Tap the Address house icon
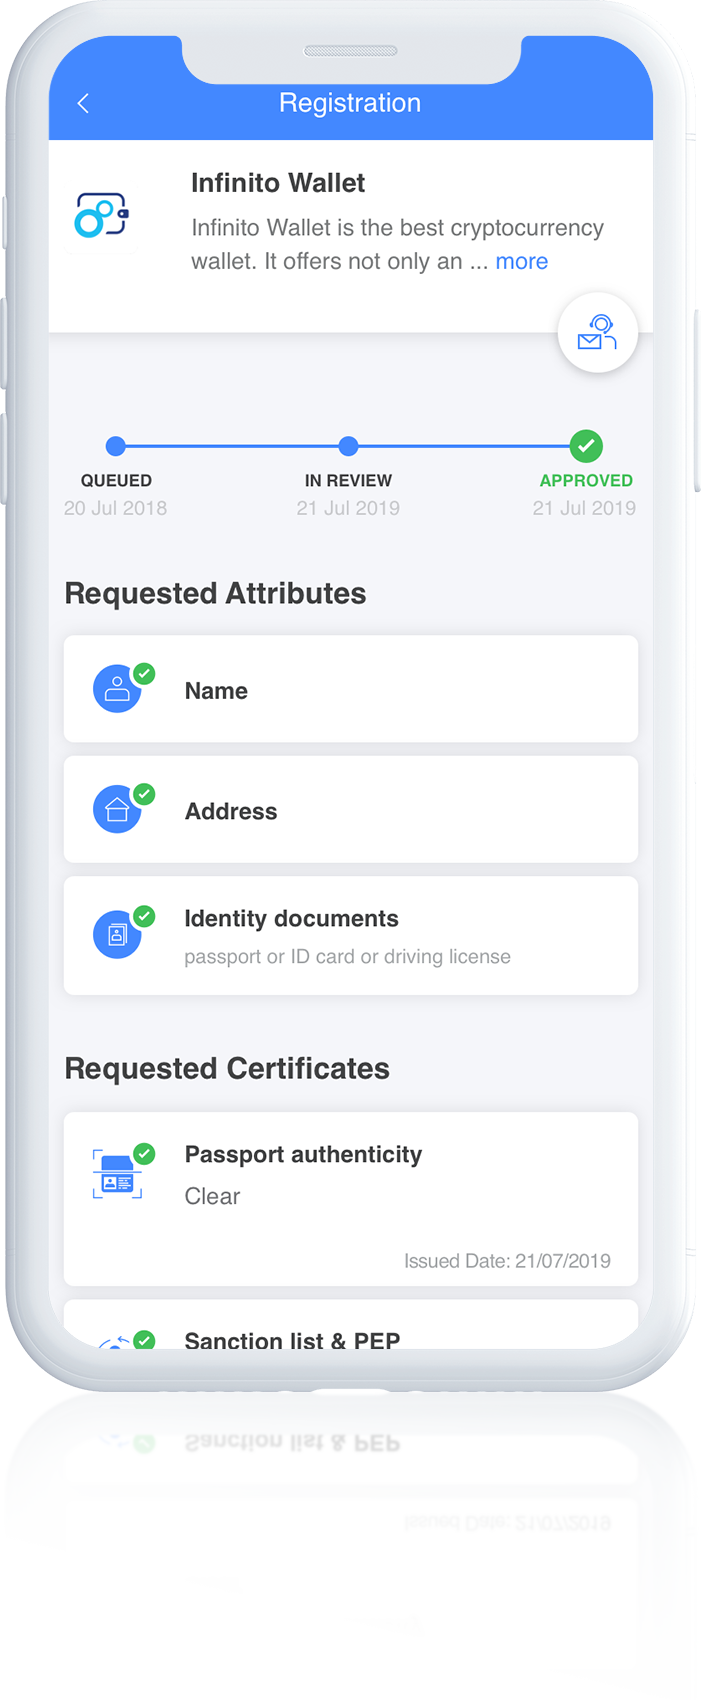Image resolution: width=701 pixels, height=1700 pixels. (117, 810)
